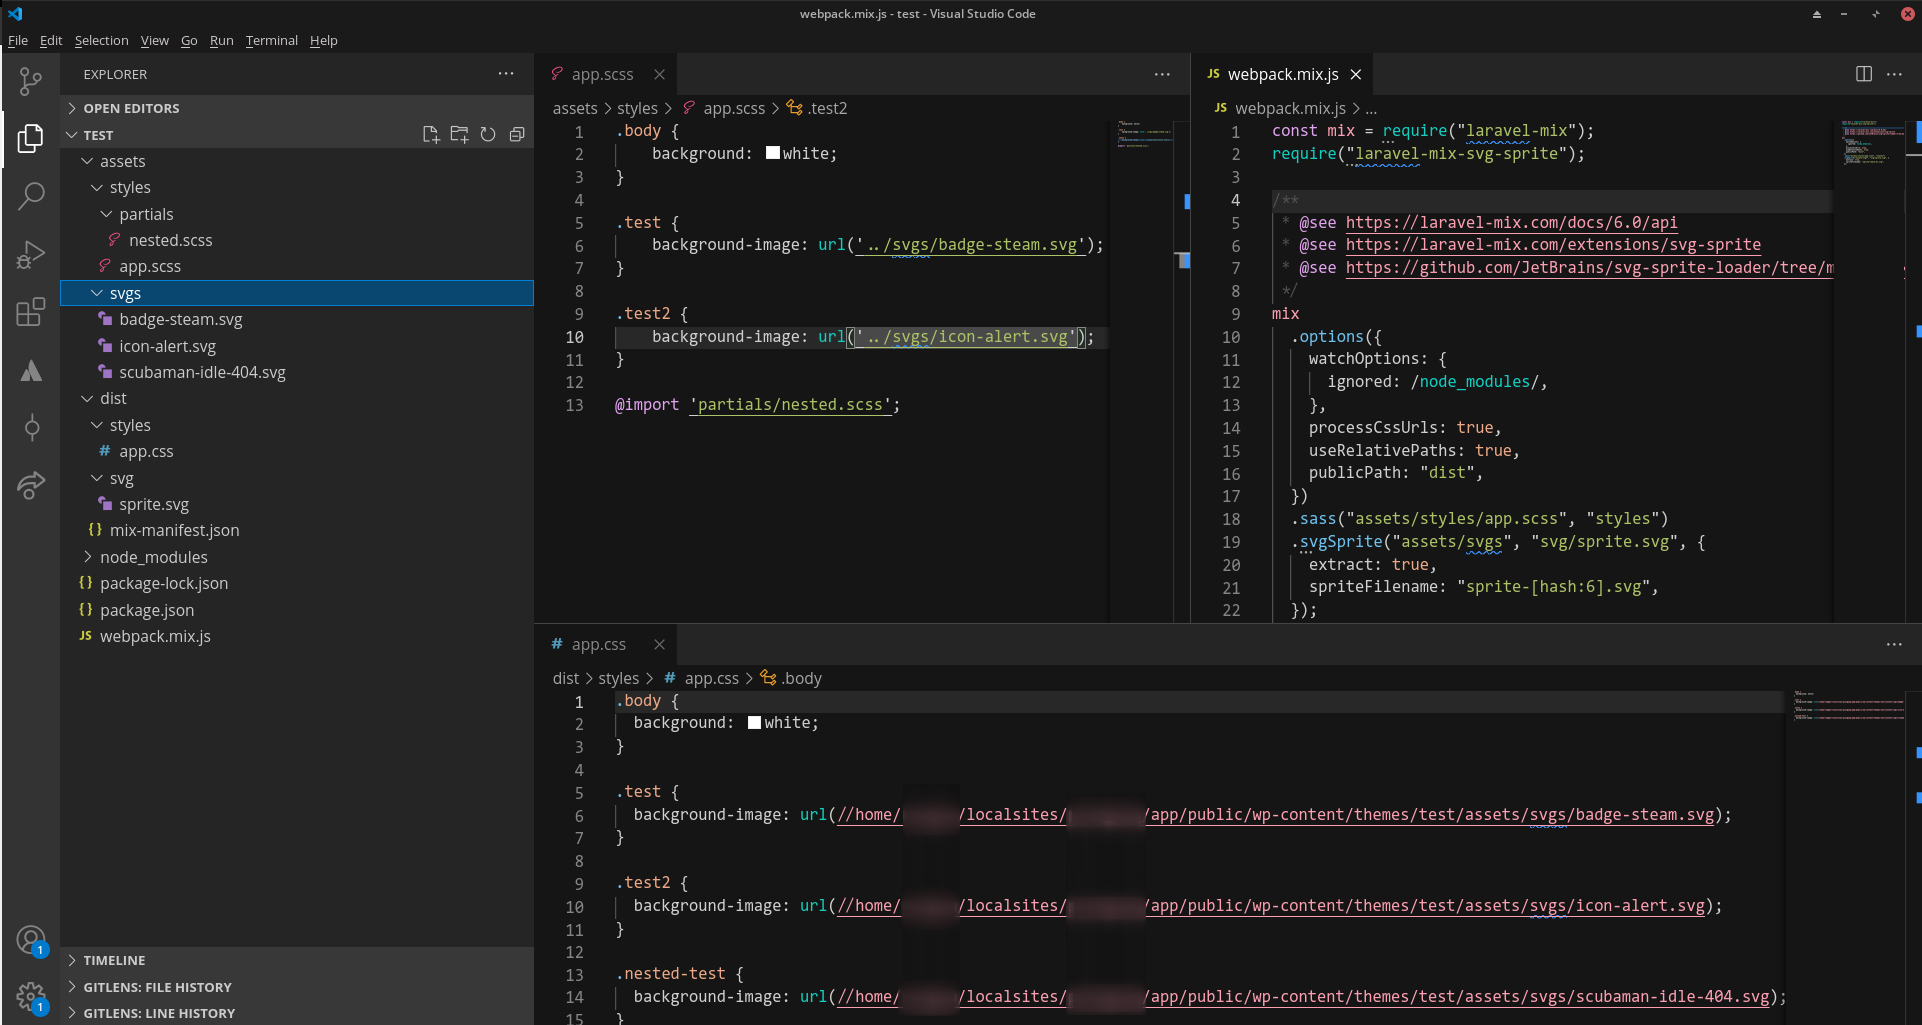Open the Search view in activity bar
This screenshot has height=1025, width=1922.
31,195
